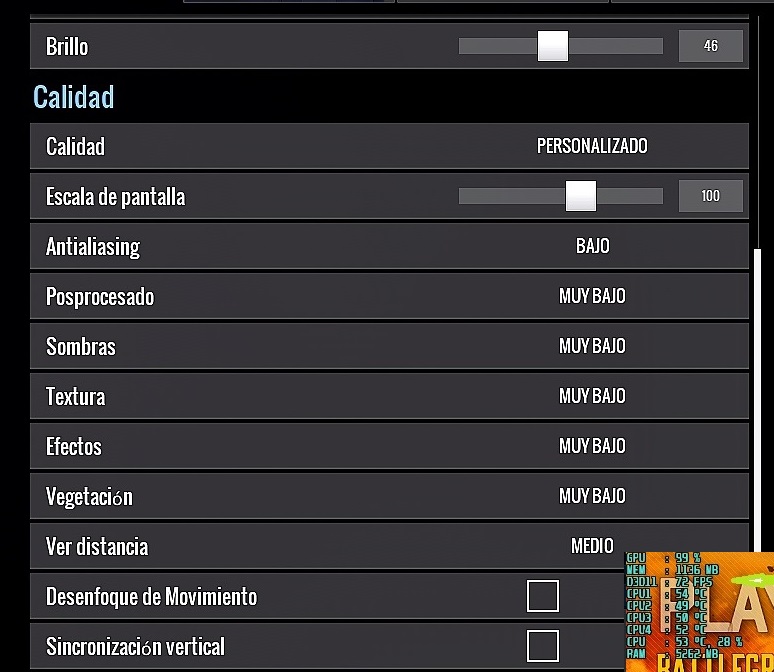Change the Sombras setting MUY BAJO
The width and height of the screenshot is (774, 672).
click(x=592, y=346)
